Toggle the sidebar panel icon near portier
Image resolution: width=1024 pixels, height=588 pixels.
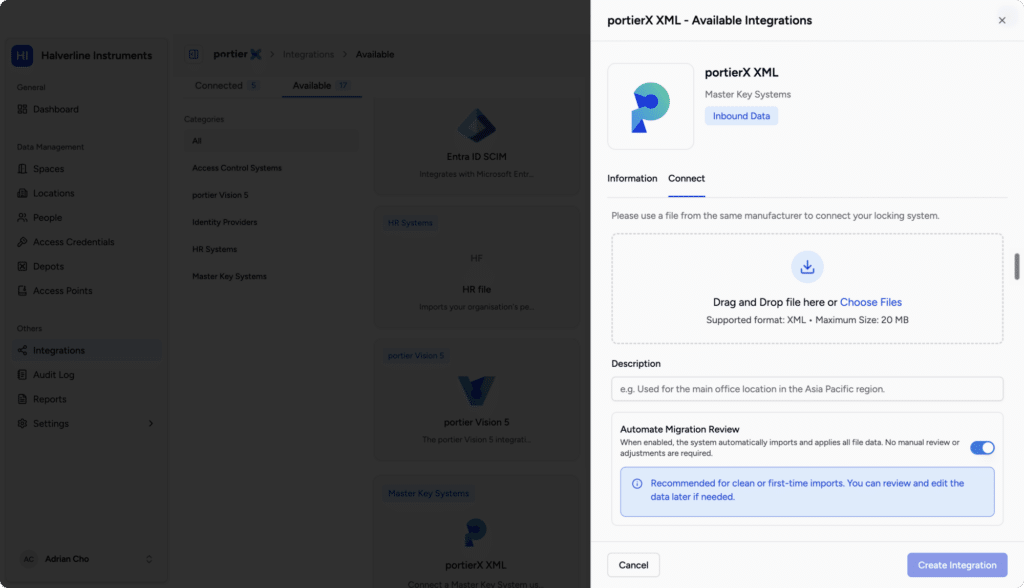193,54
